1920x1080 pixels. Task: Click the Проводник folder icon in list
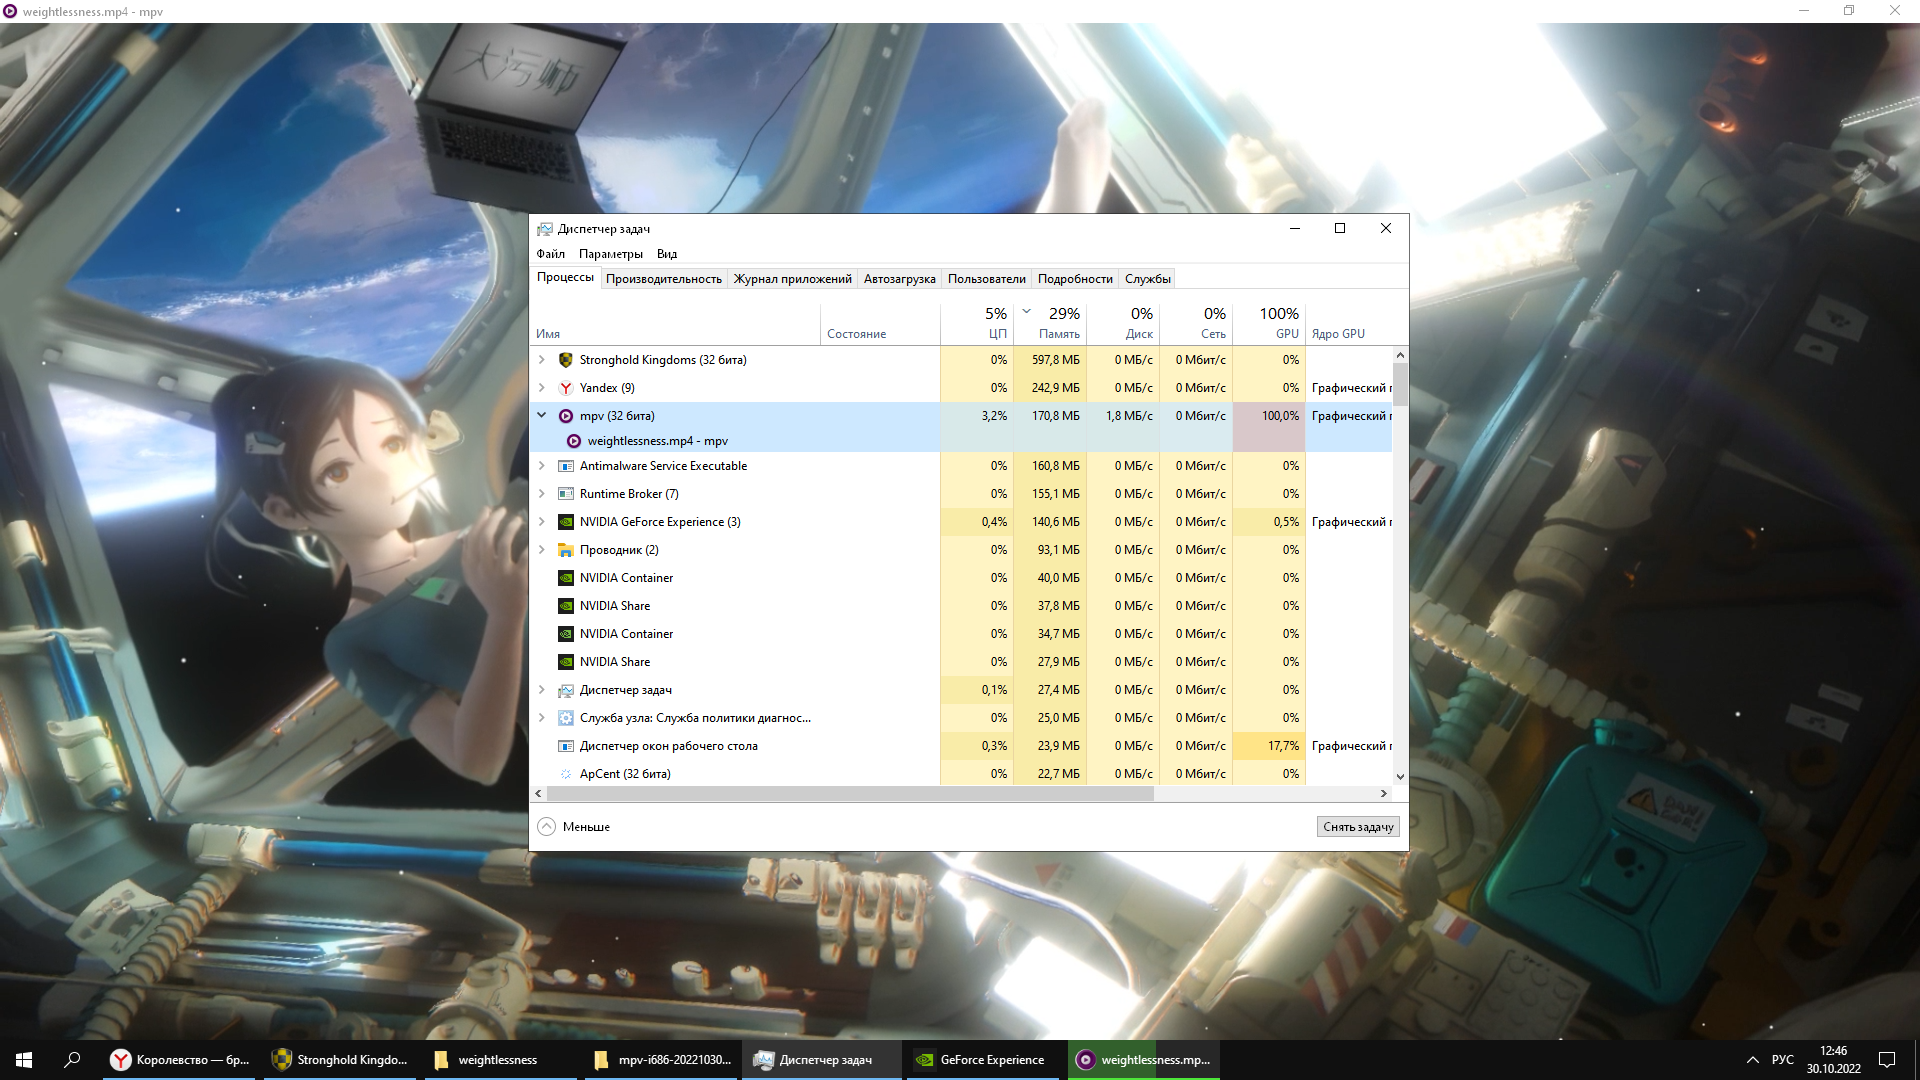[x=565, y=550]
